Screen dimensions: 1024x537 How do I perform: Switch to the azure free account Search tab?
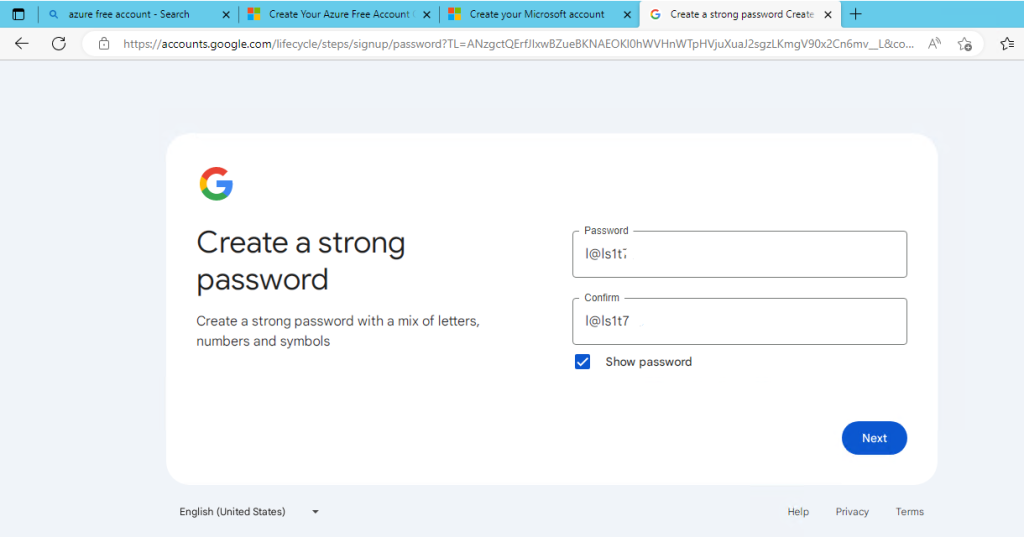(128, 14)
